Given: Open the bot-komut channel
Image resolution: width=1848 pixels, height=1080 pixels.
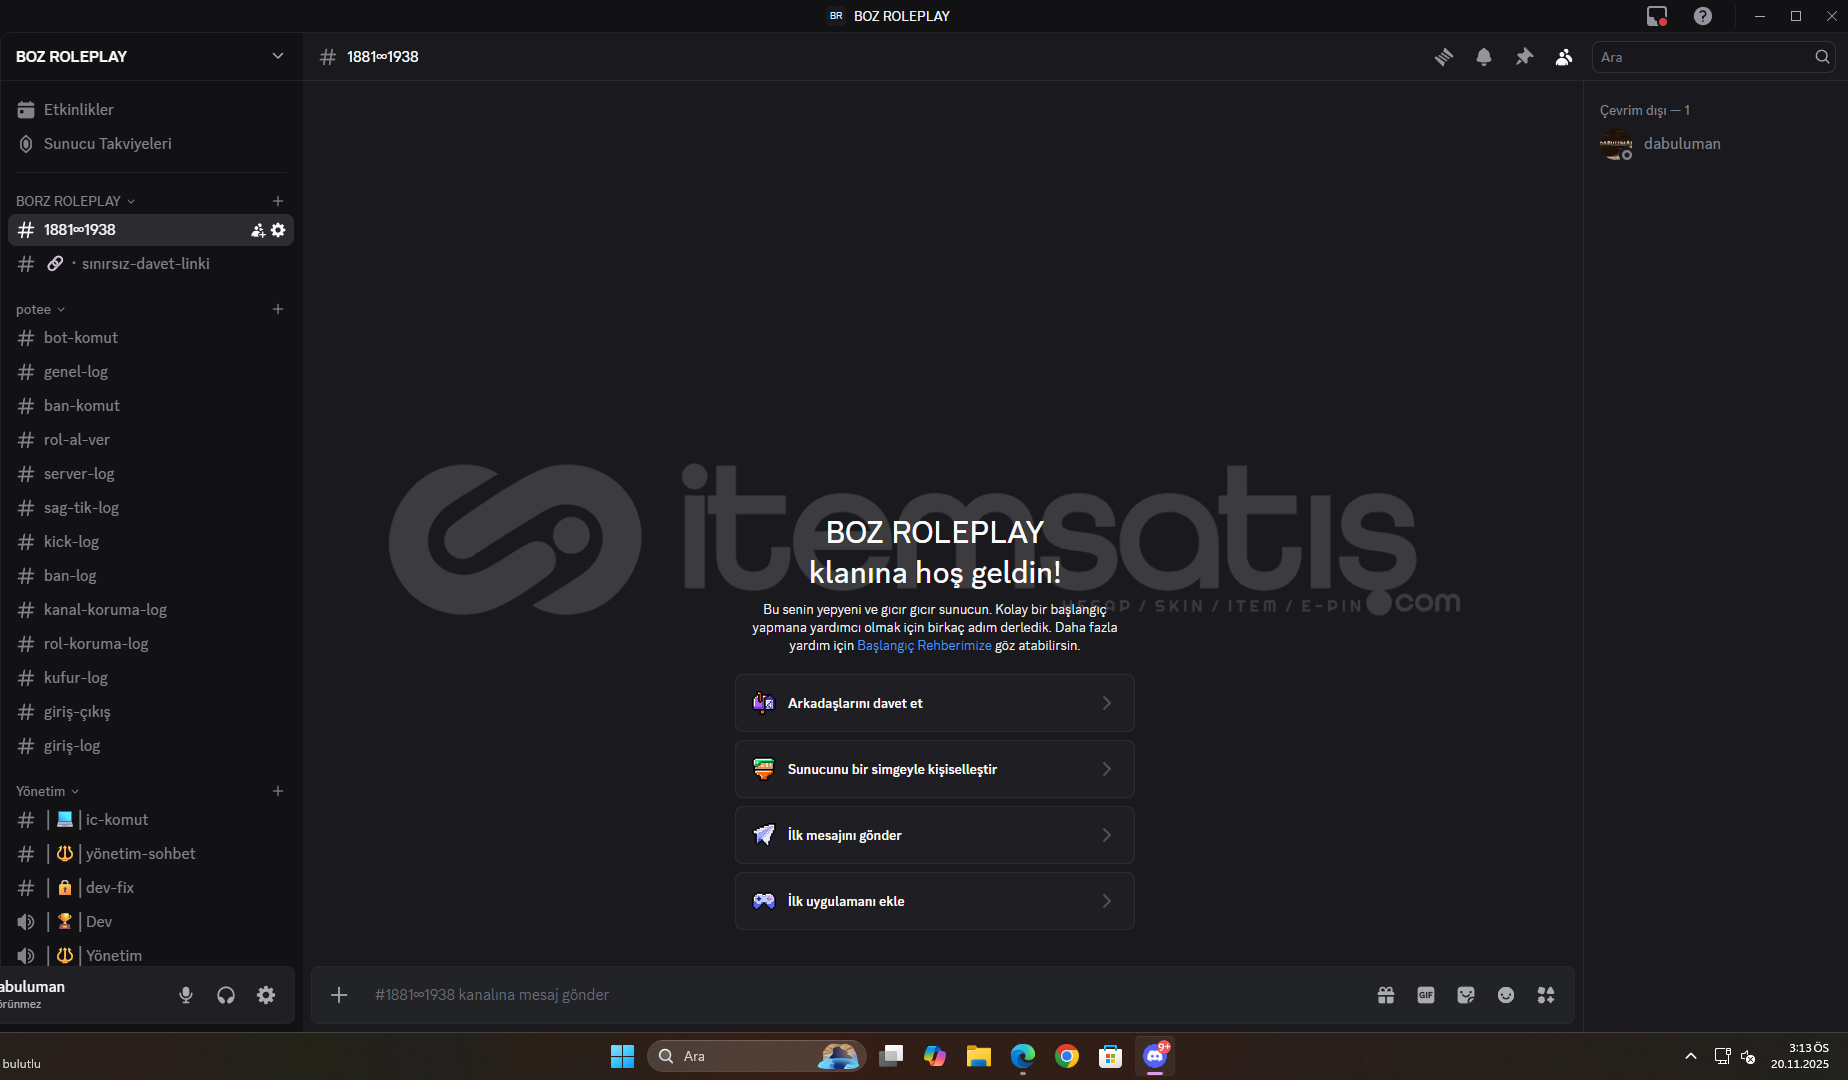Looking at the screenshot, I should (x=150, y=338).
